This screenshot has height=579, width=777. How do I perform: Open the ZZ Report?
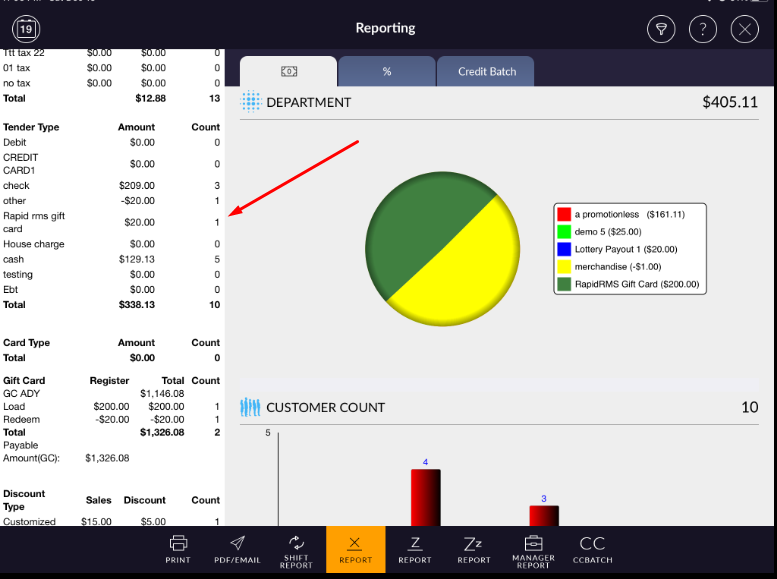(474, 549)
